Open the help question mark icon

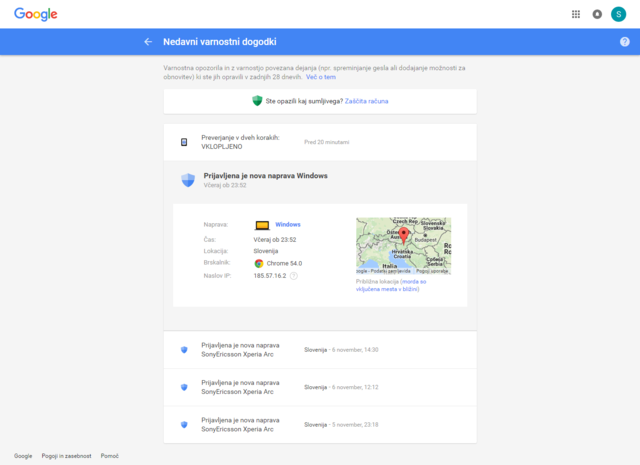624,42
